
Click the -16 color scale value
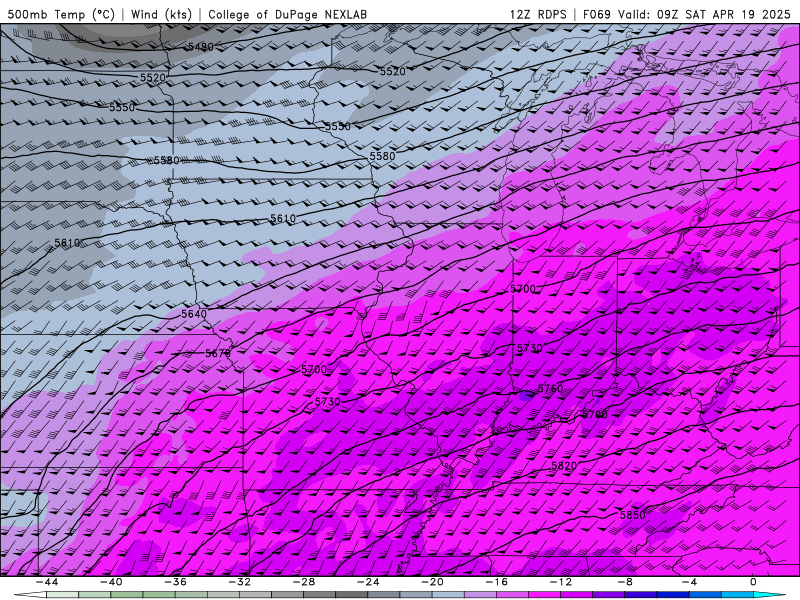click(497, 582)
